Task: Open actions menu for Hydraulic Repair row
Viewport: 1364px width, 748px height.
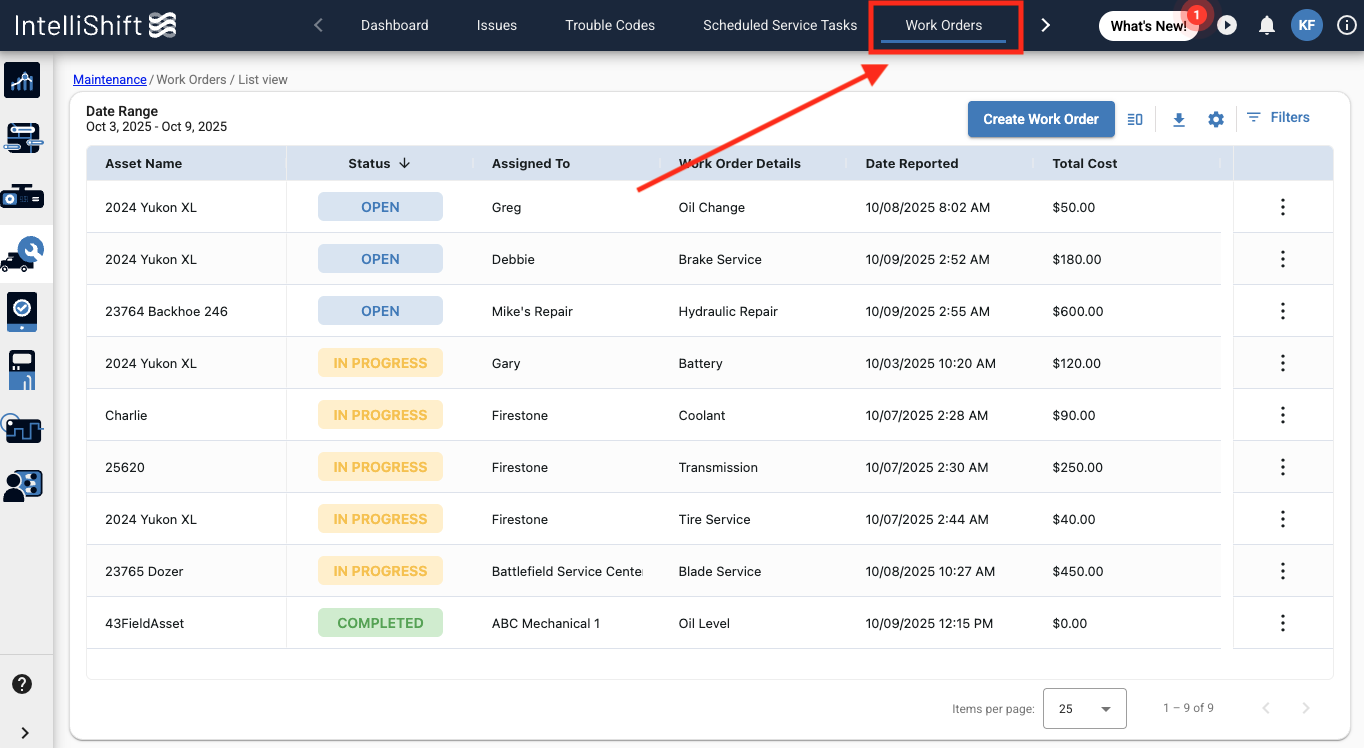Action: pos(1283,311)
